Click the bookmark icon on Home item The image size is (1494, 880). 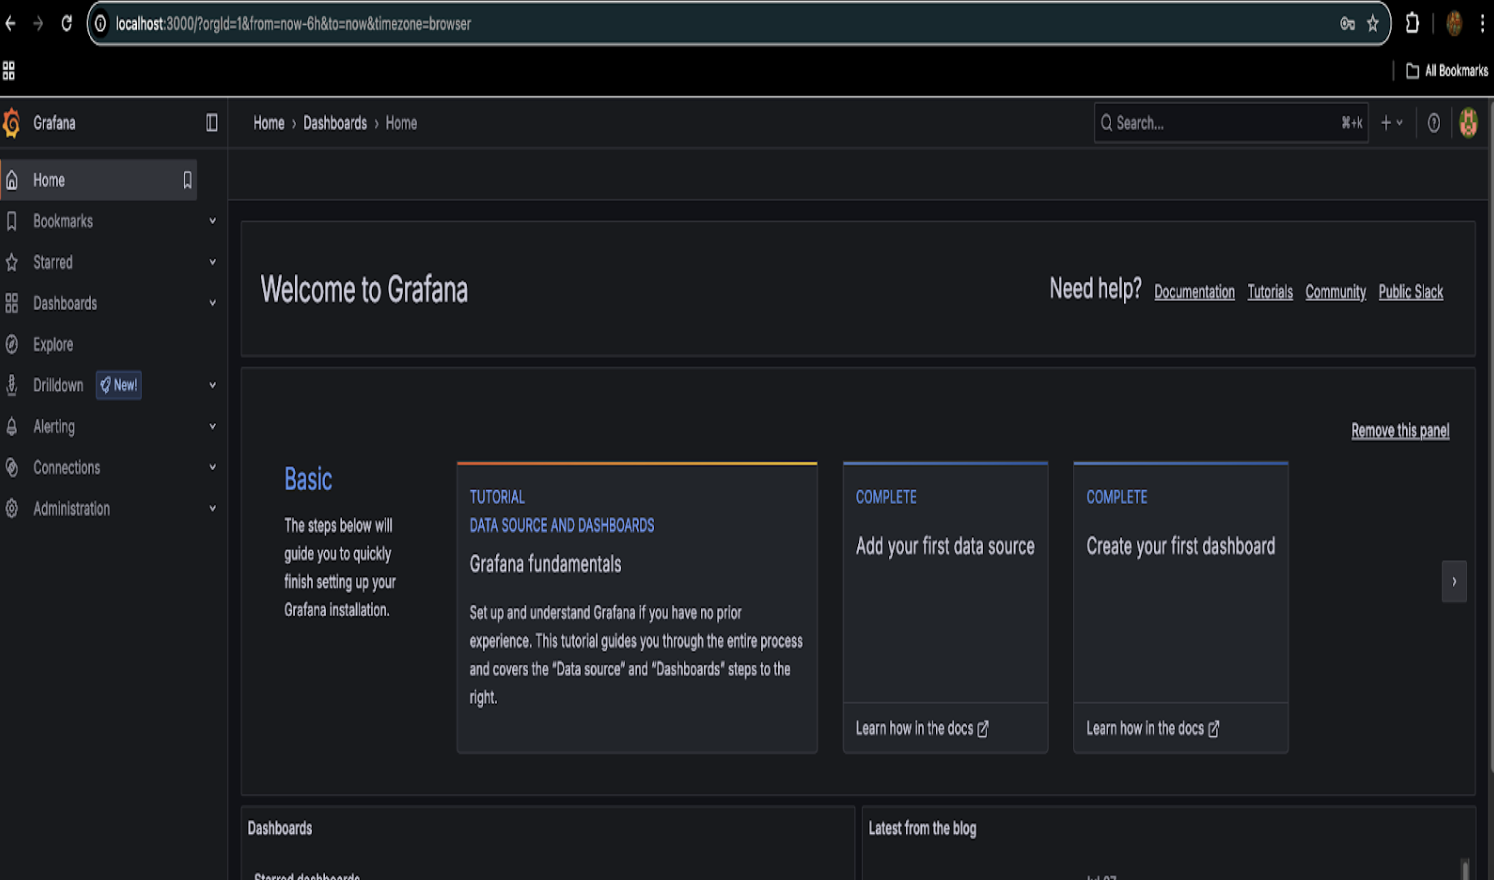tap(187, 180)
